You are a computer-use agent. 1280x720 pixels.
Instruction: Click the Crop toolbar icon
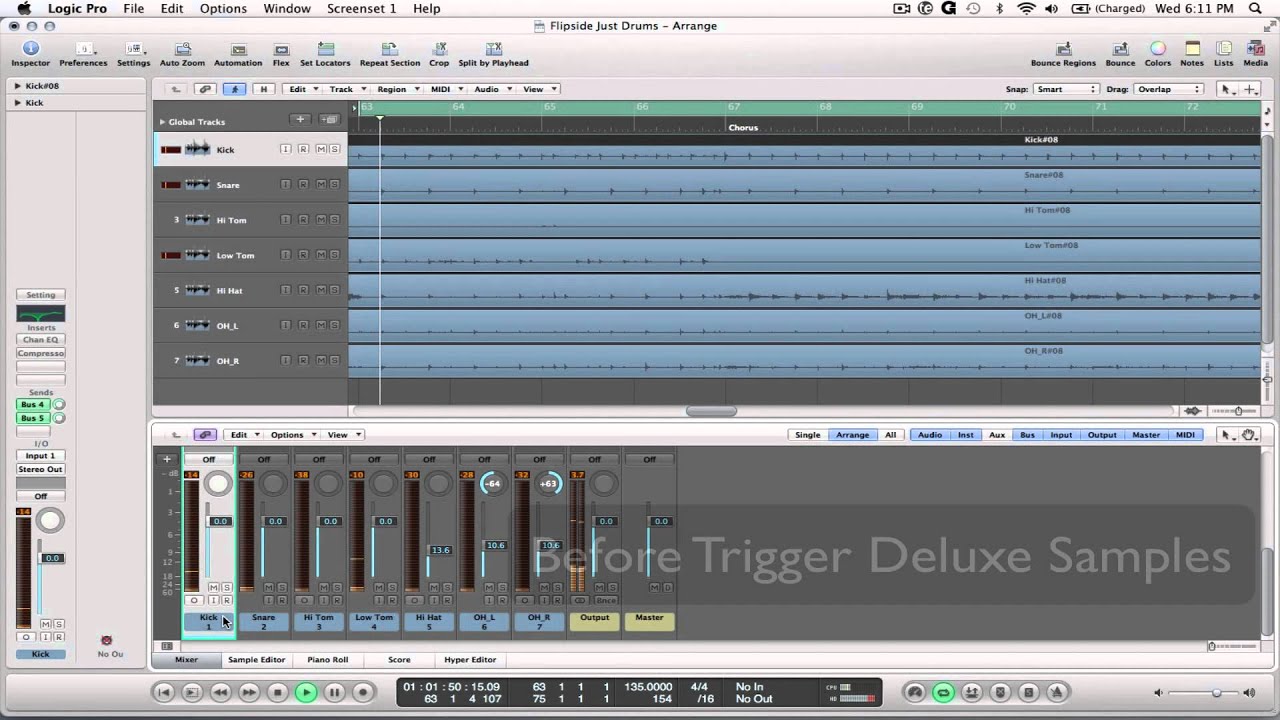click(439, 54)
